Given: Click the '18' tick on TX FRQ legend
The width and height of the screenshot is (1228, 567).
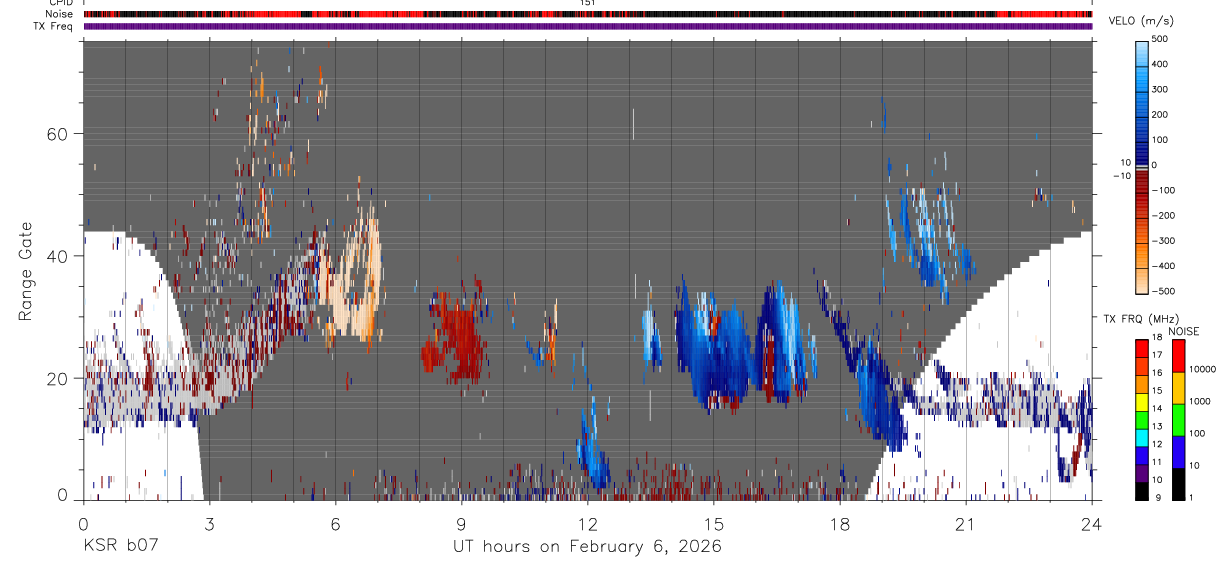Looking at the screenshot, I should [x=1158, y=337].
